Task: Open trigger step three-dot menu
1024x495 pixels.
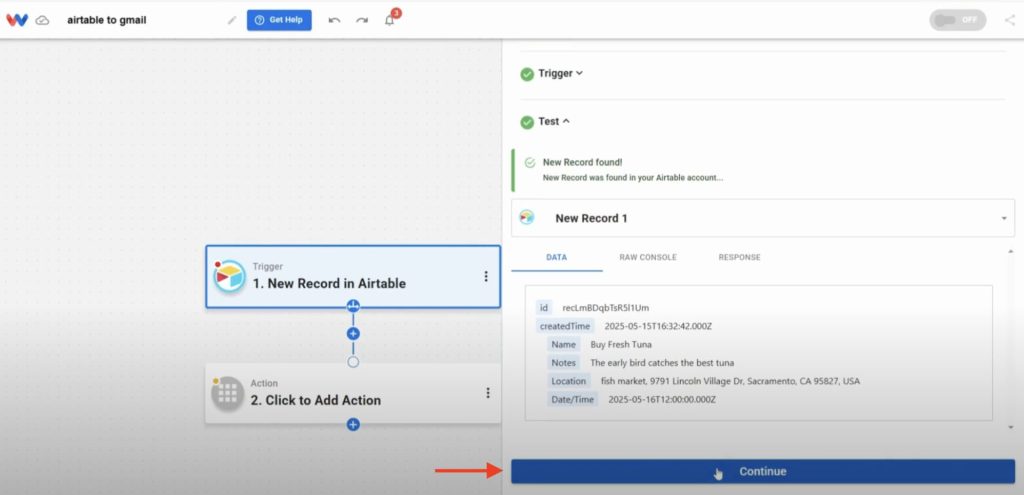Action: click(x=486, y=276)
